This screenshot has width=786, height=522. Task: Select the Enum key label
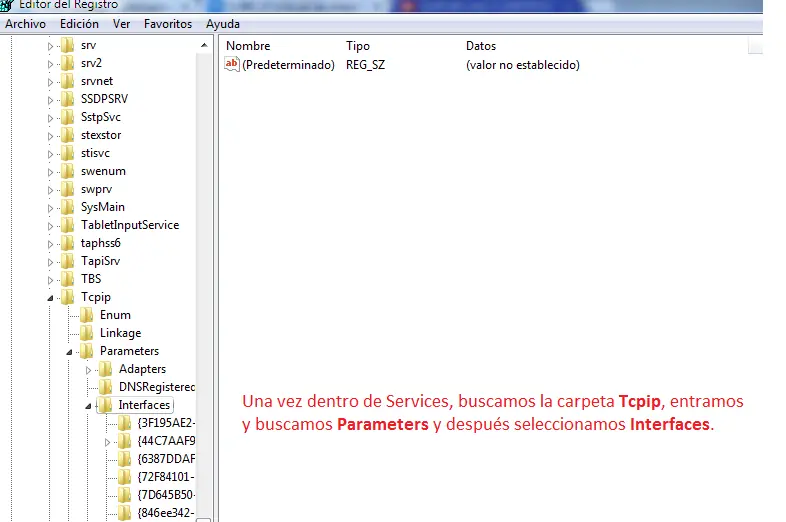[x=115, y=315]
